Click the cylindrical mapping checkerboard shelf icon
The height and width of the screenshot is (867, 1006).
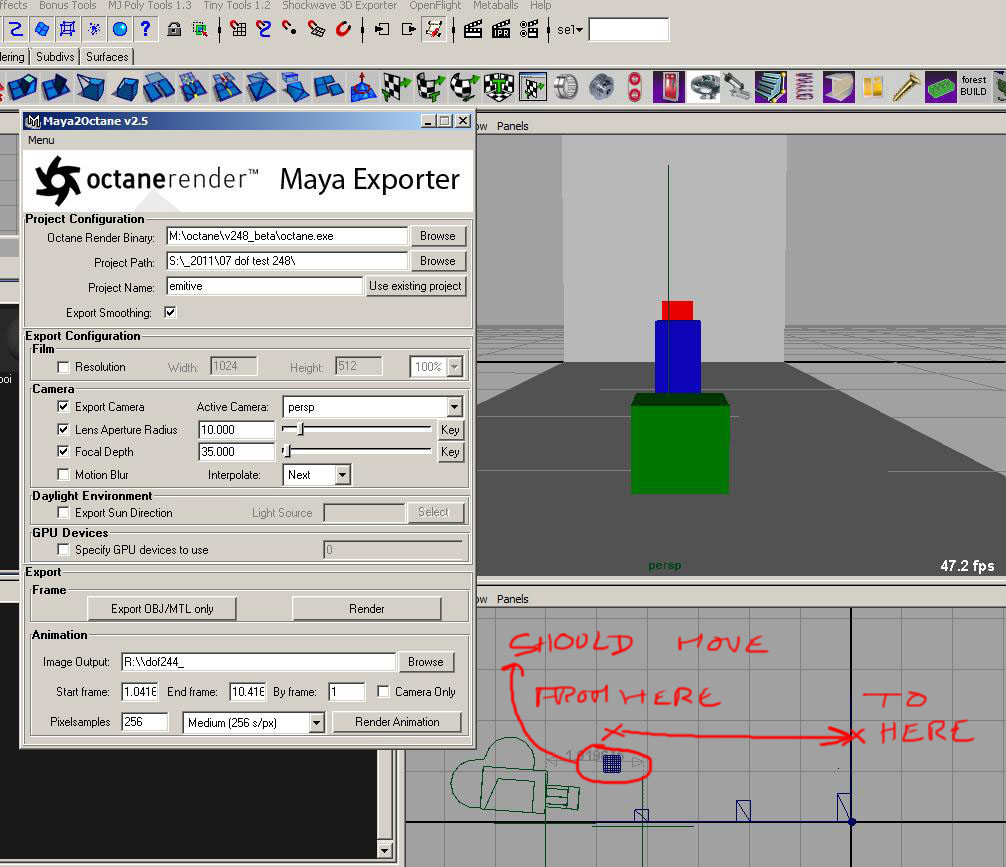[x=431, y=87]
